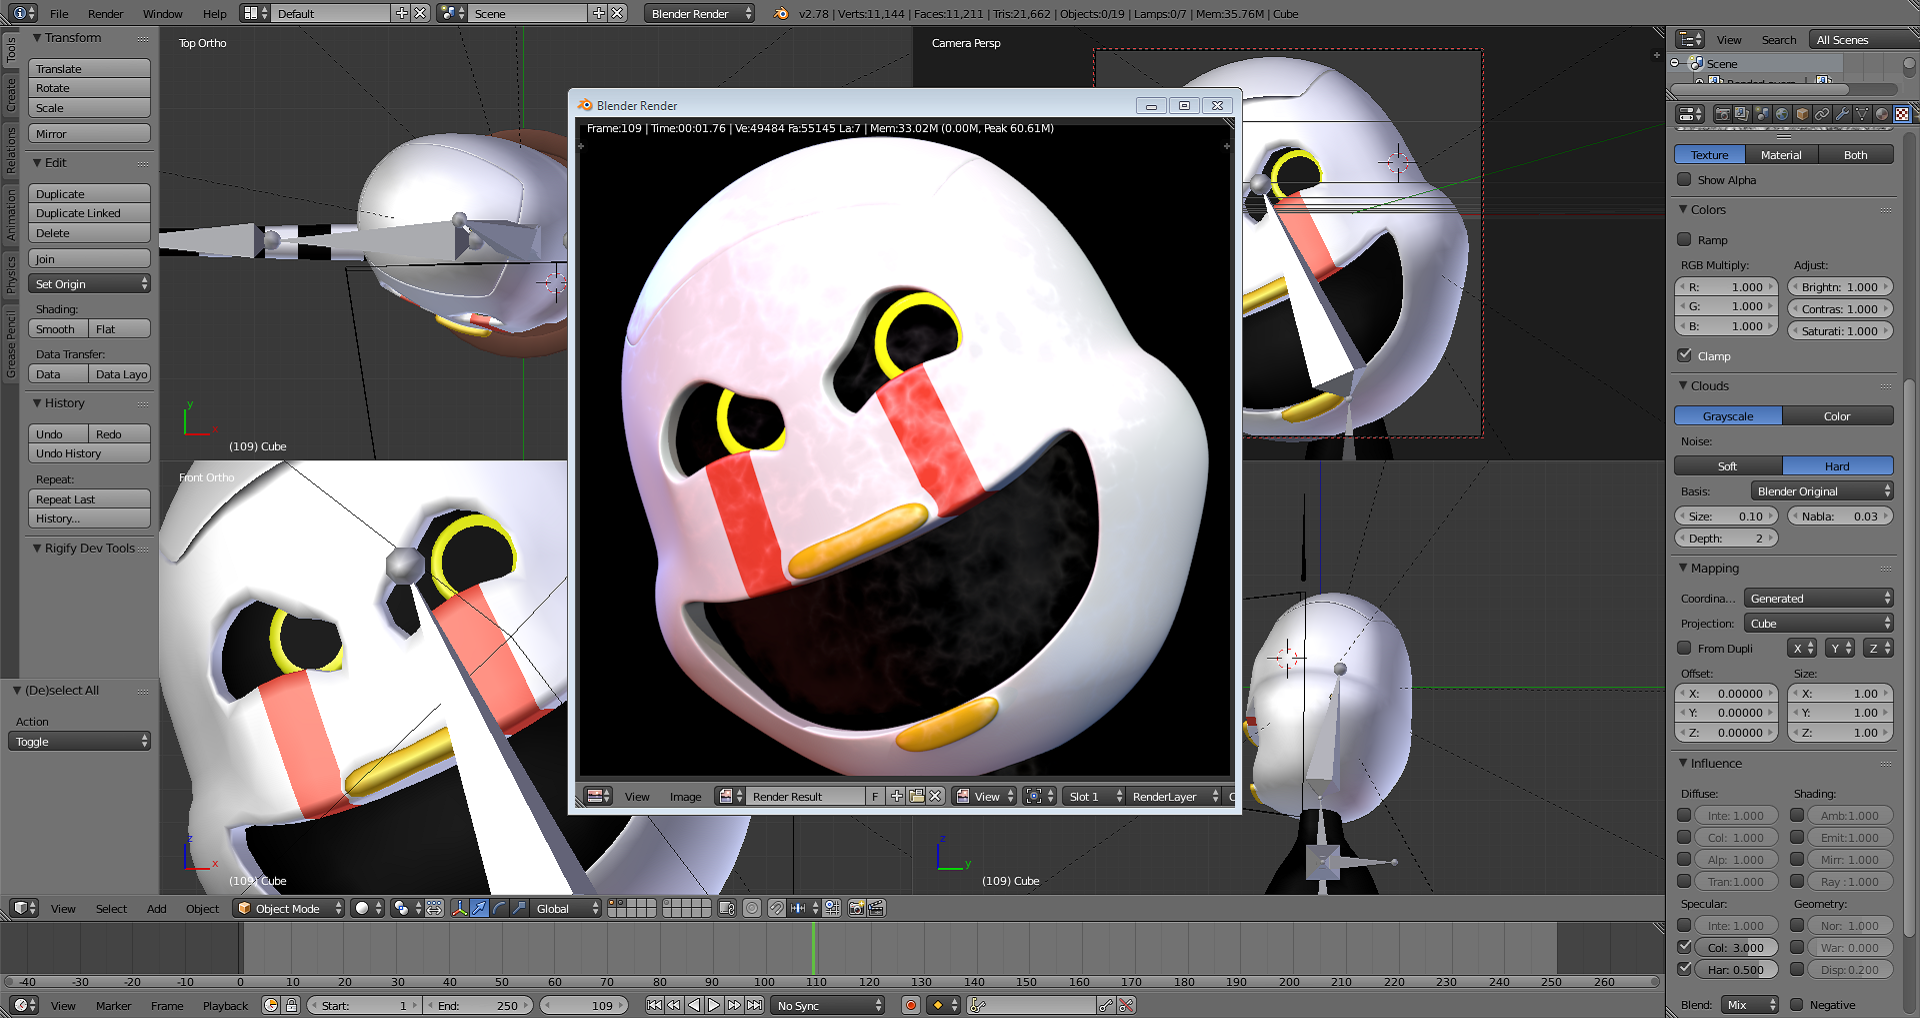This screenshot has height=1018, width=1920.
Task: Select the Translate manipulator arrow icon
Action: pyautogui.click(x=479, y=908)
